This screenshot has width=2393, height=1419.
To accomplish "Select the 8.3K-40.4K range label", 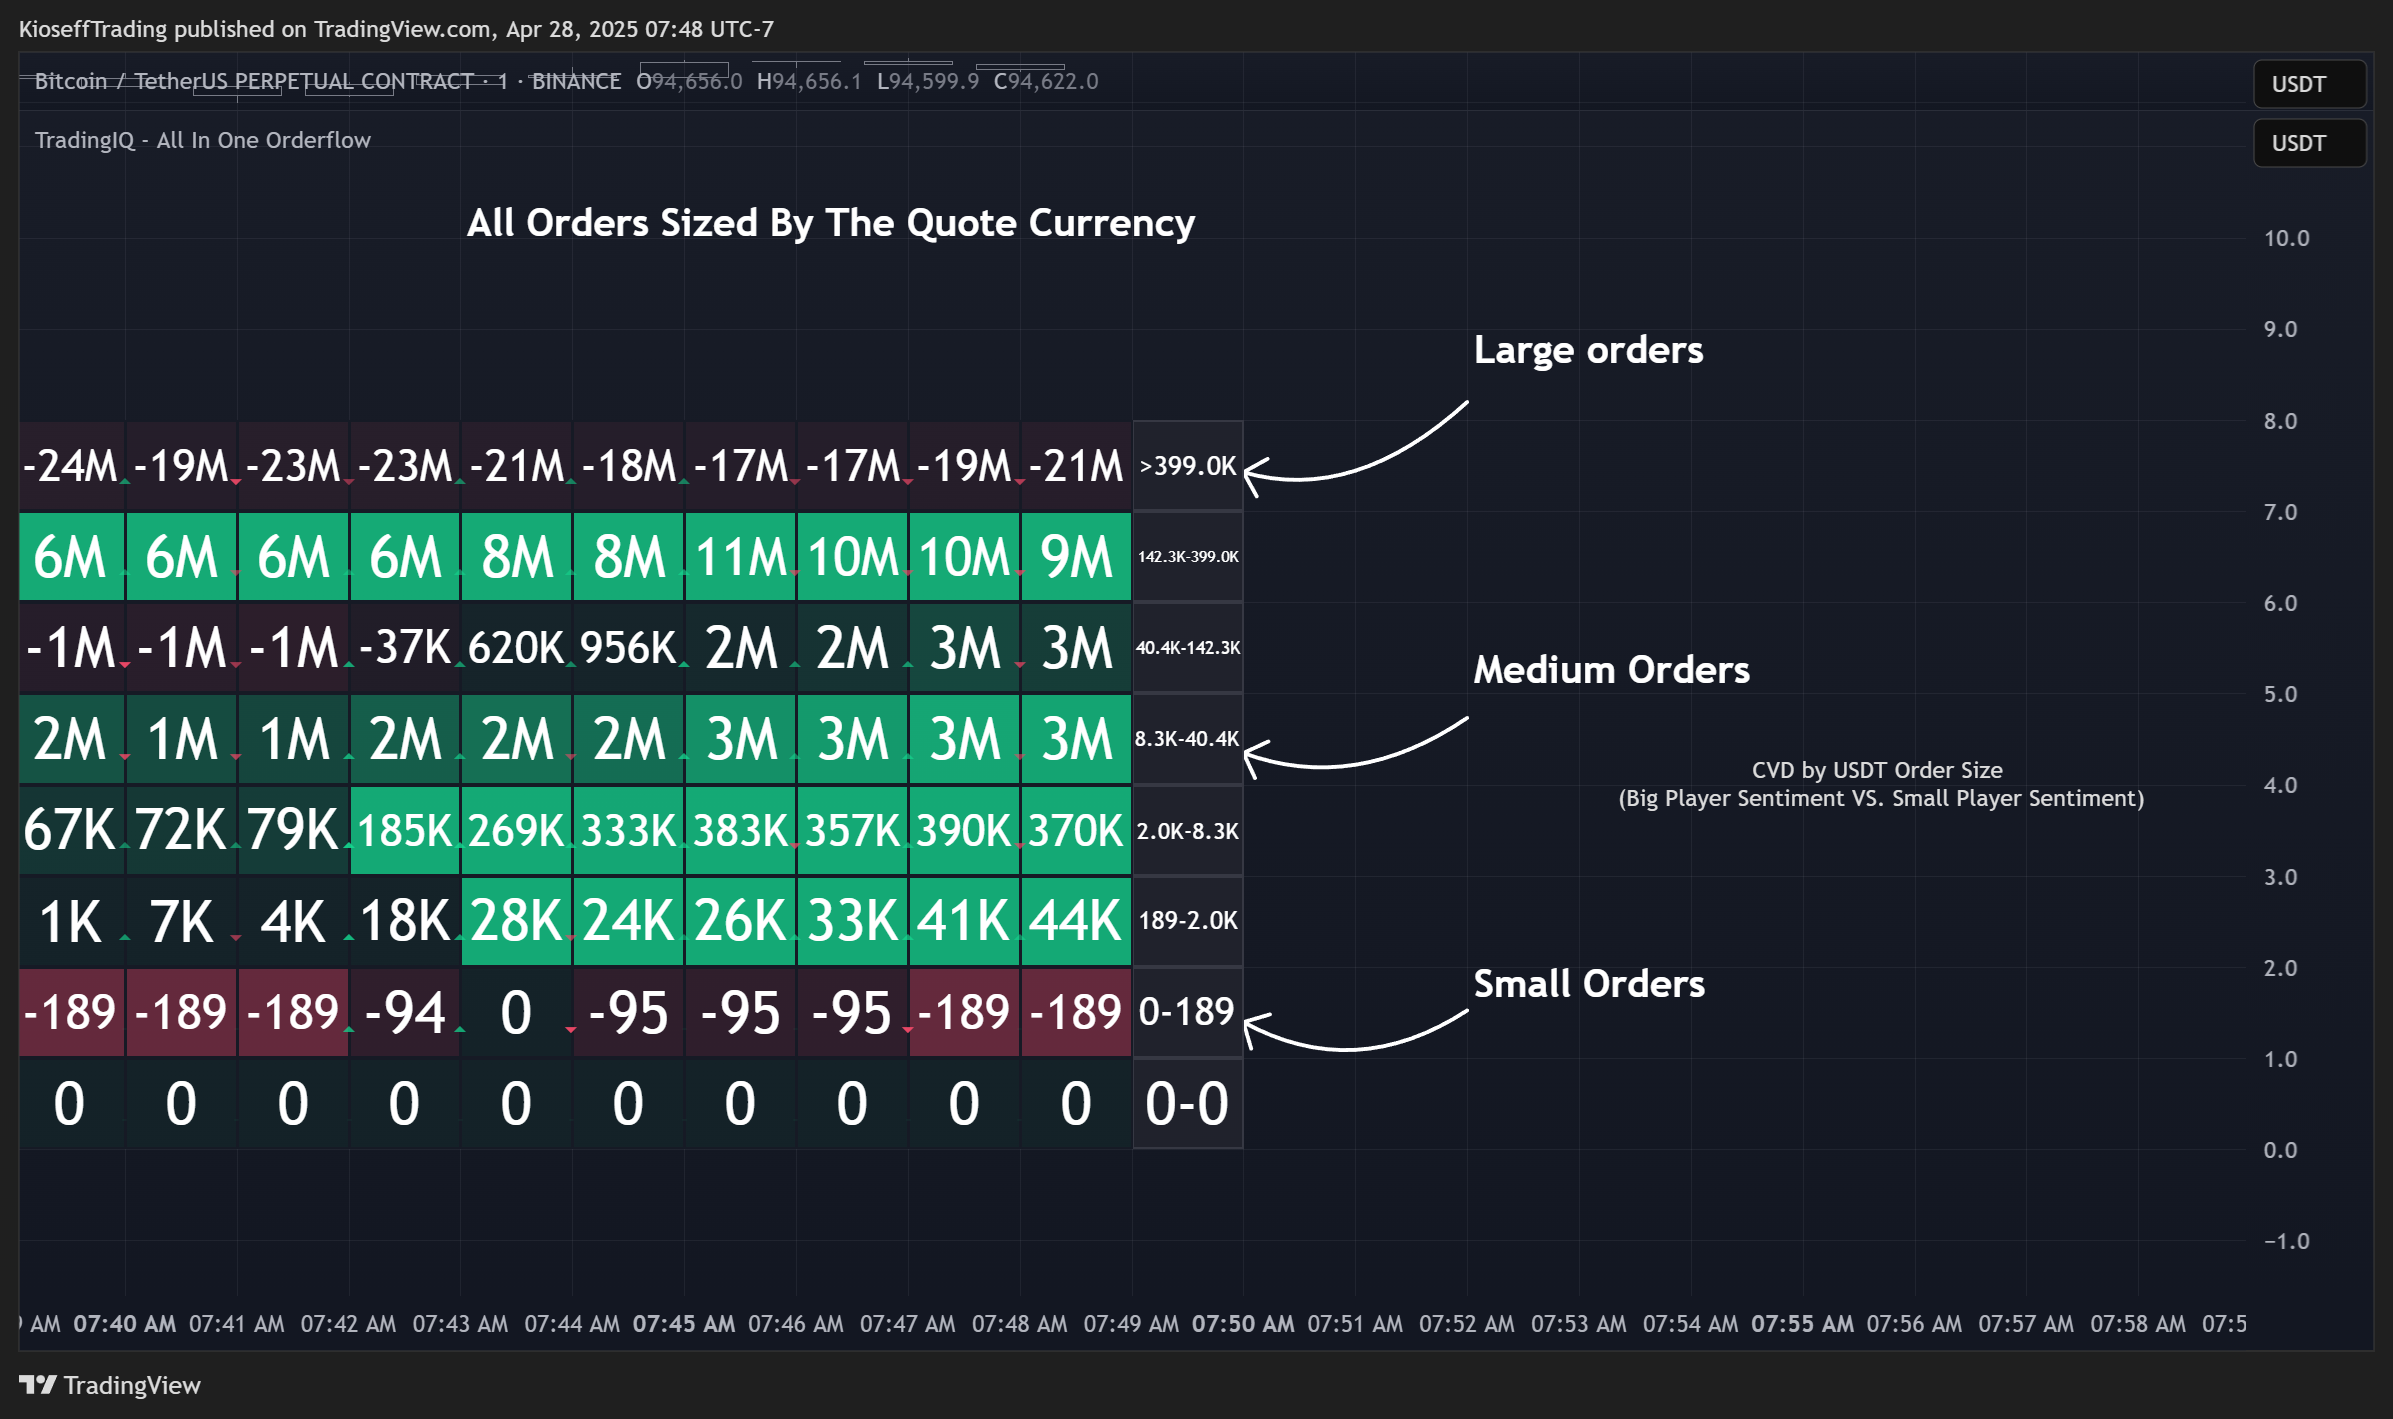I will point(1188,739).
